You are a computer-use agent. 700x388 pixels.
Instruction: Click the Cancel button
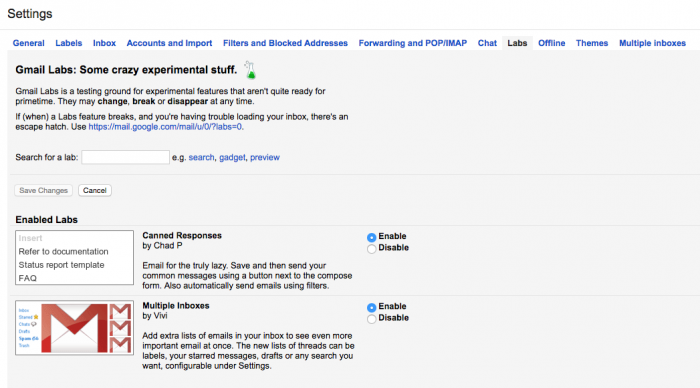(x=95, y=190)
